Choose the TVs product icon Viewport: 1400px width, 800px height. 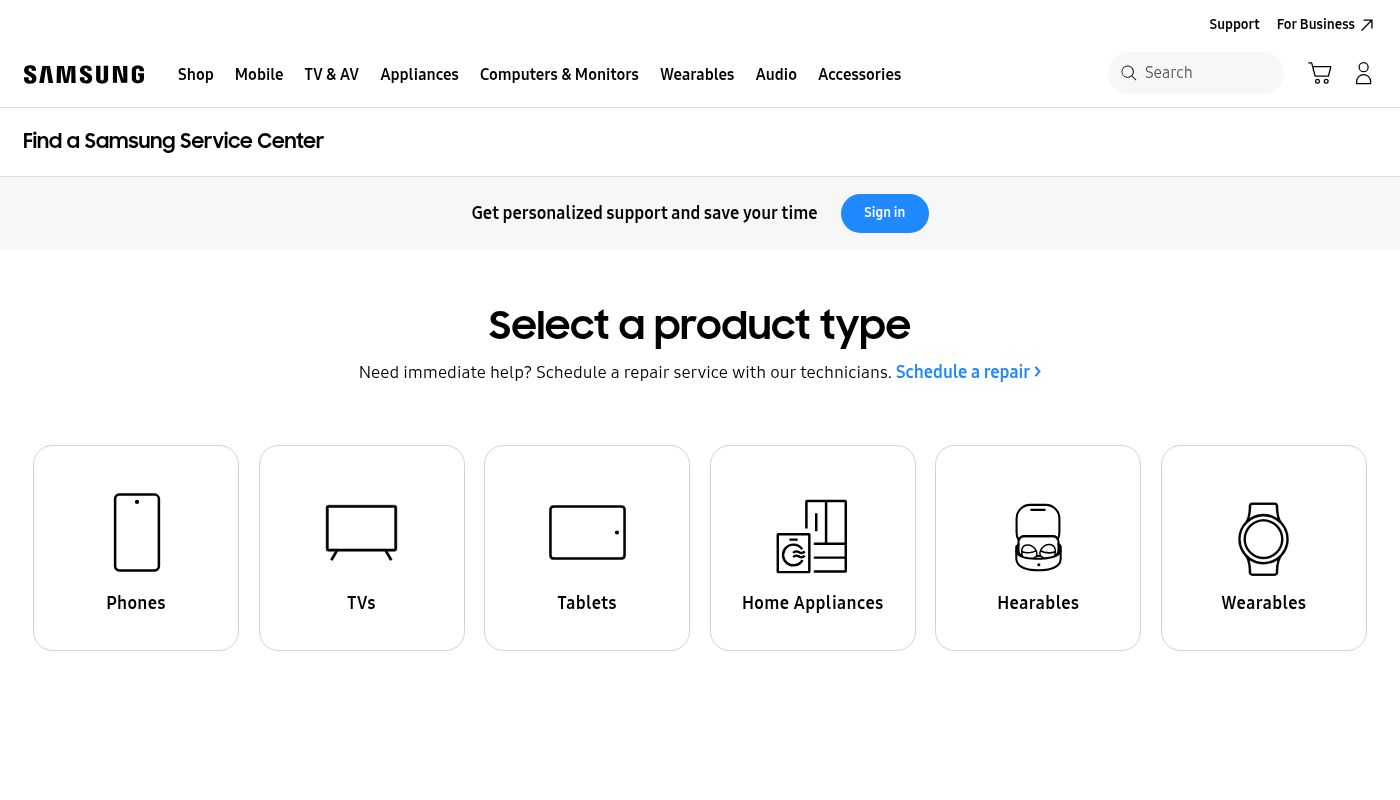(361, 532)
